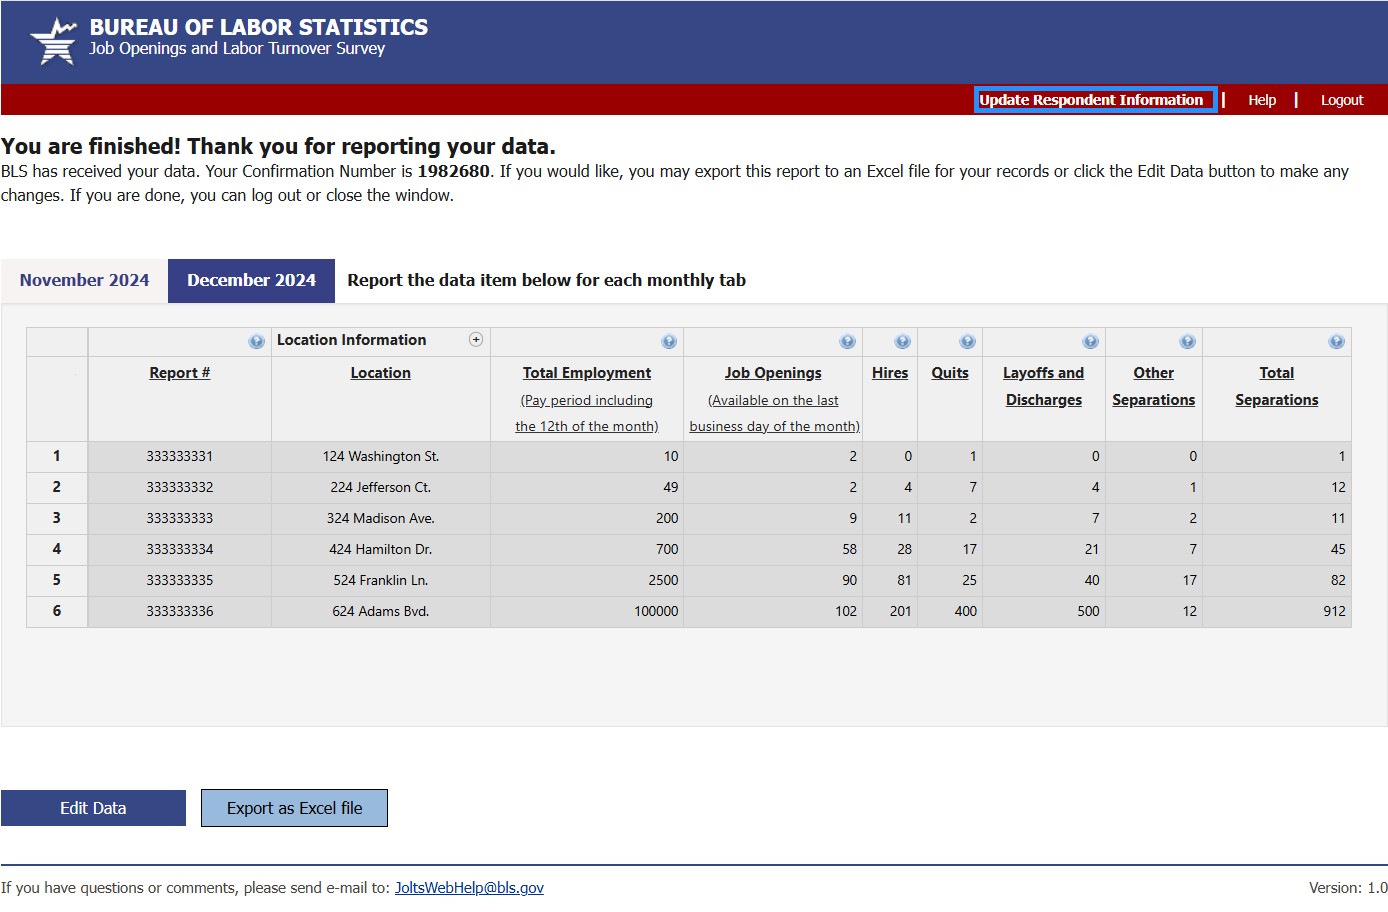Expand the Location Information columns
This screenshot has width=1388, height=912.
point(476,340)
